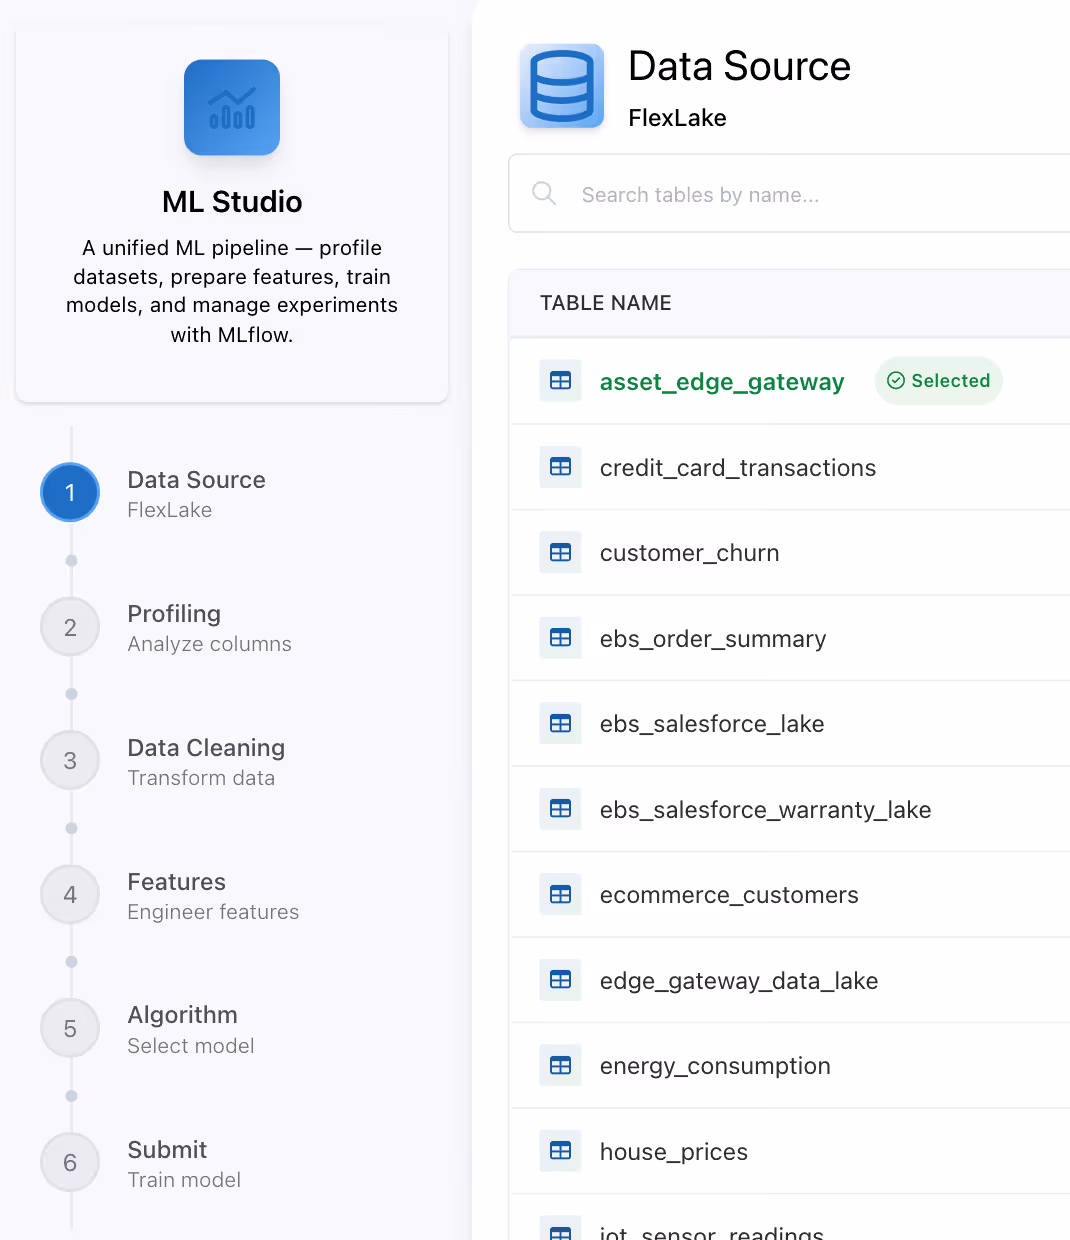Click the Engineer features step subtitle
The height and width of the screenshot is (1240, 1070).
pos(214,912)
